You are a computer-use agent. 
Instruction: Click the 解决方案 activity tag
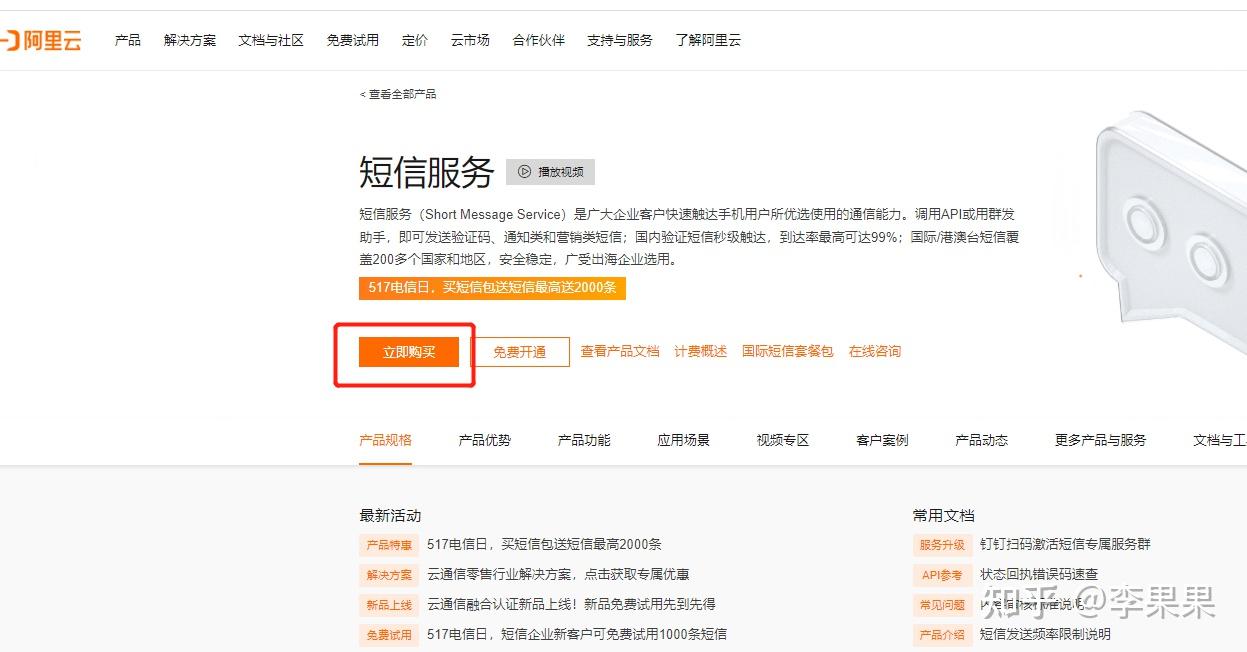point(389,575)
